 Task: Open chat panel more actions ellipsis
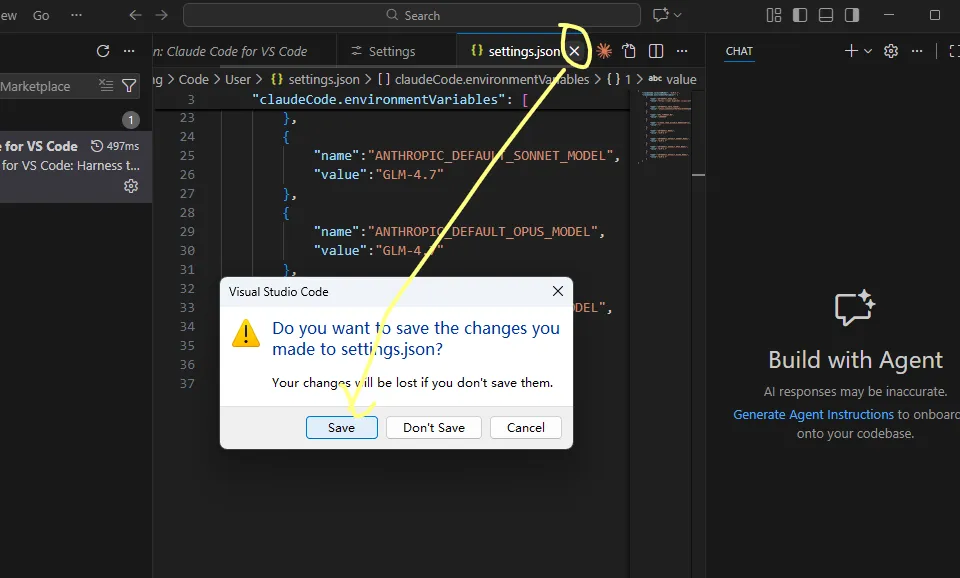coord(917,51)
